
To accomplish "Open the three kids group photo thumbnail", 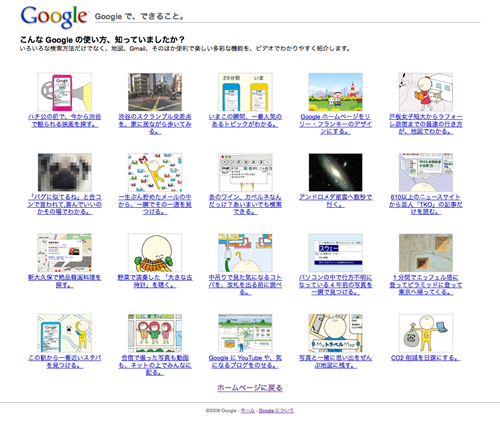I will point(155,333).
